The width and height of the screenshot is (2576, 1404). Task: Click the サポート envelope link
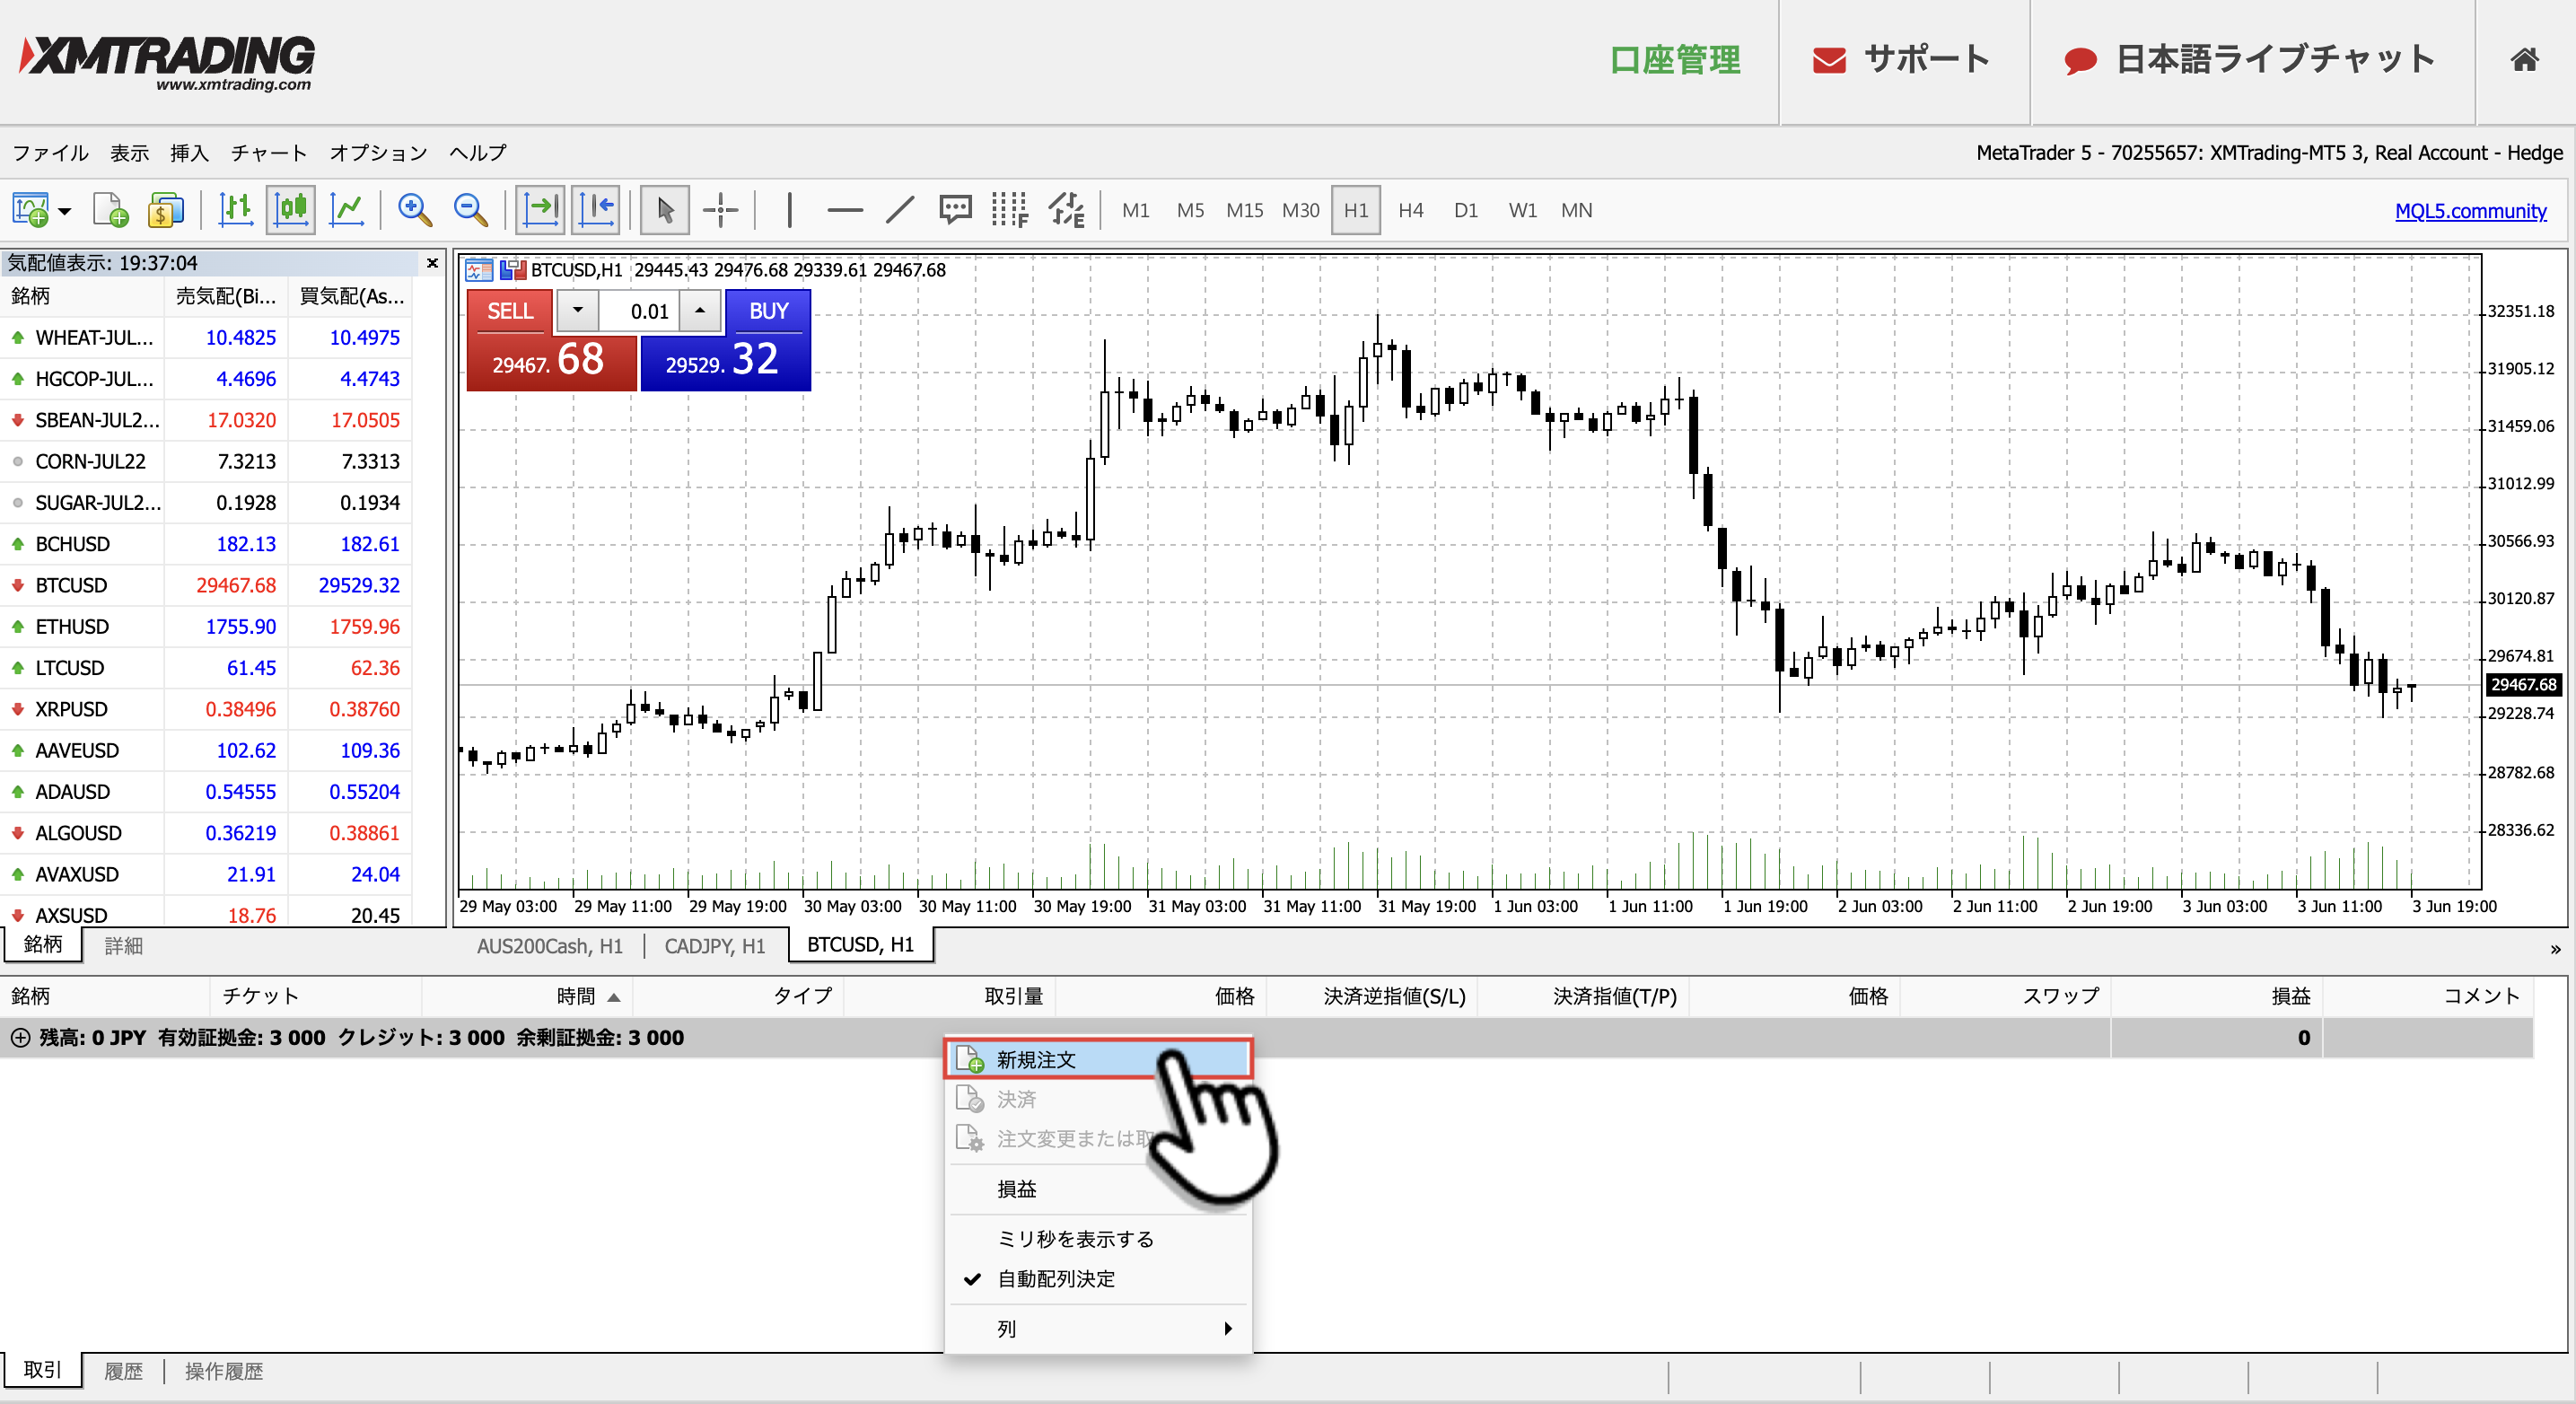coord(1901,60)
